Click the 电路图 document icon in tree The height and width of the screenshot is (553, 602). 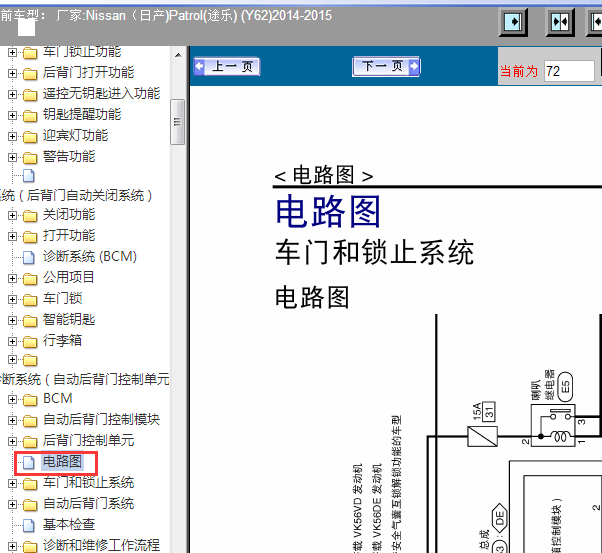point(29,462)
